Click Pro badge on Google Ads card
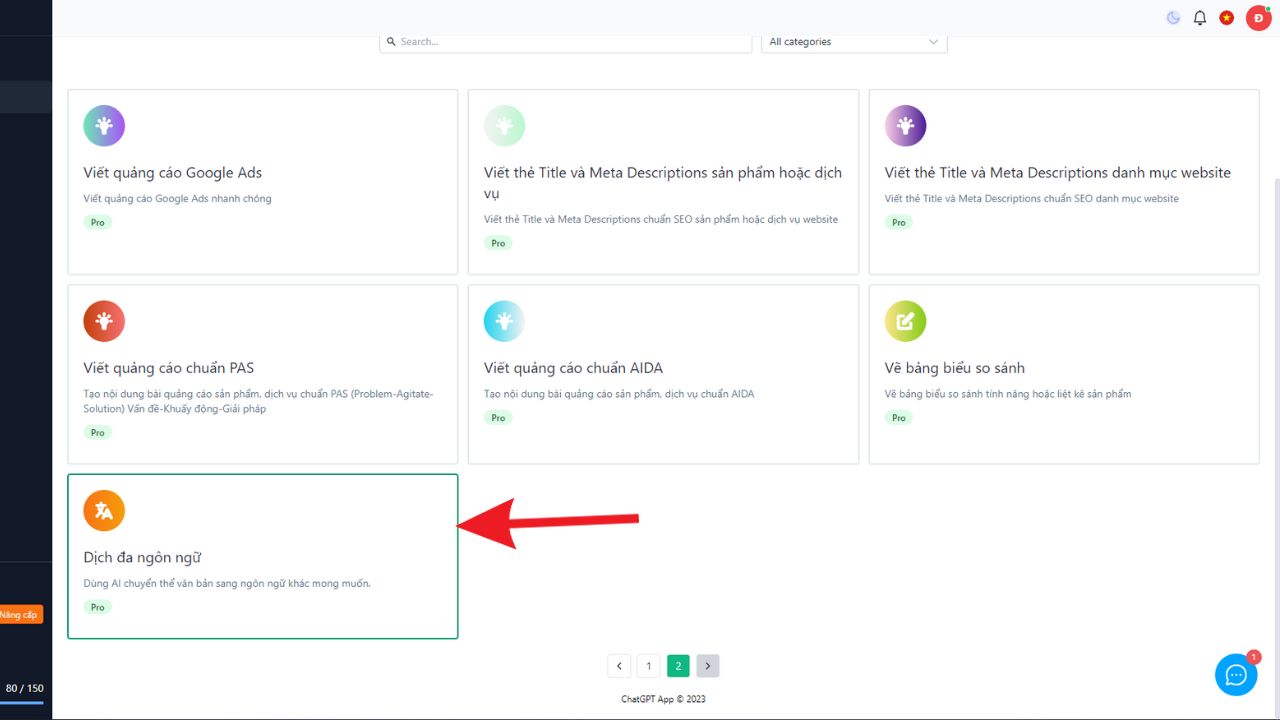1280x720 pixels. coord(98,222)
